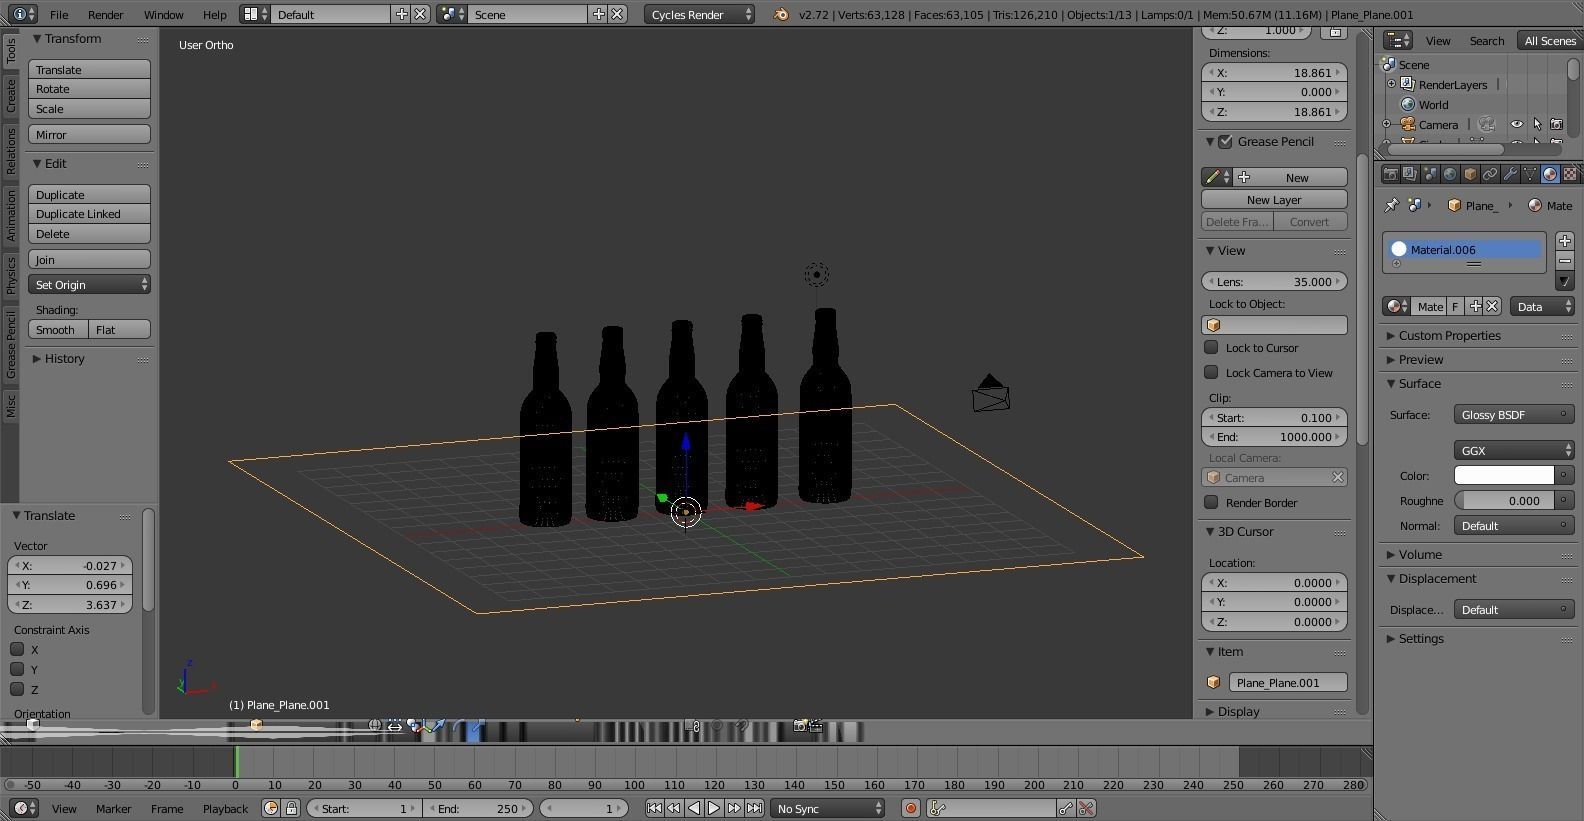Open the Modifiers wrench properties tab

1510,174
